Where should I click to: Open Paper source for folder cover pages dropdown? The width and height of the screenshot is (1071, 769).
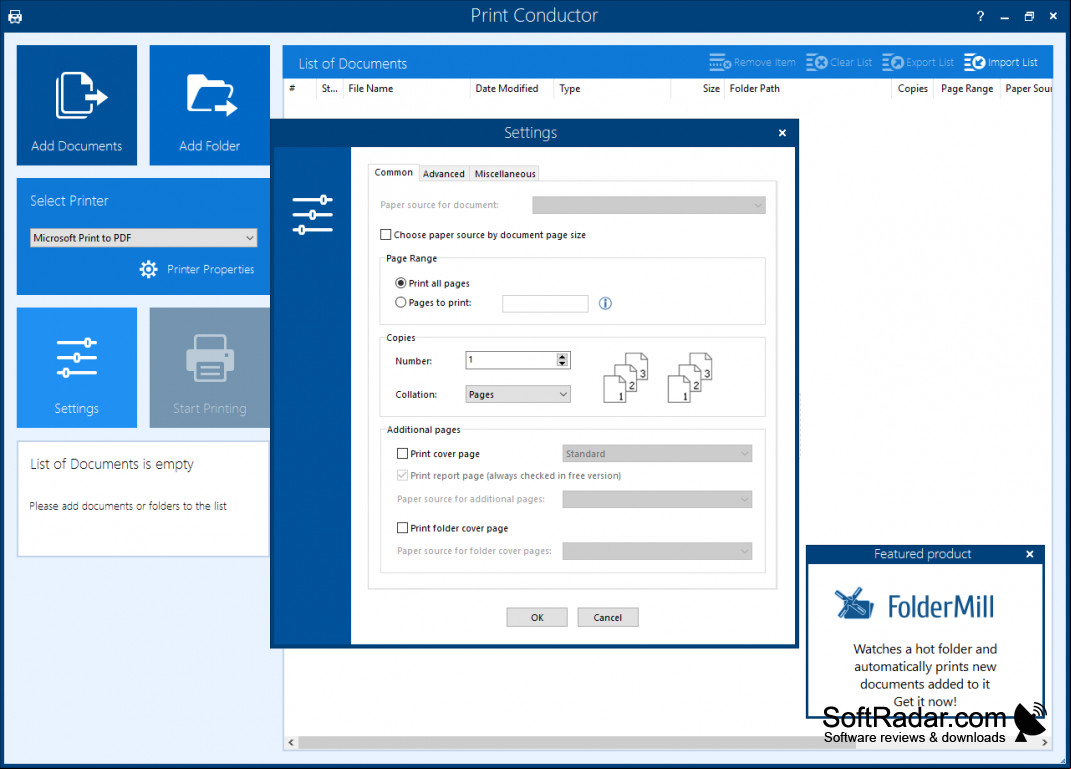pyautogui.click(x=657, y=551)
